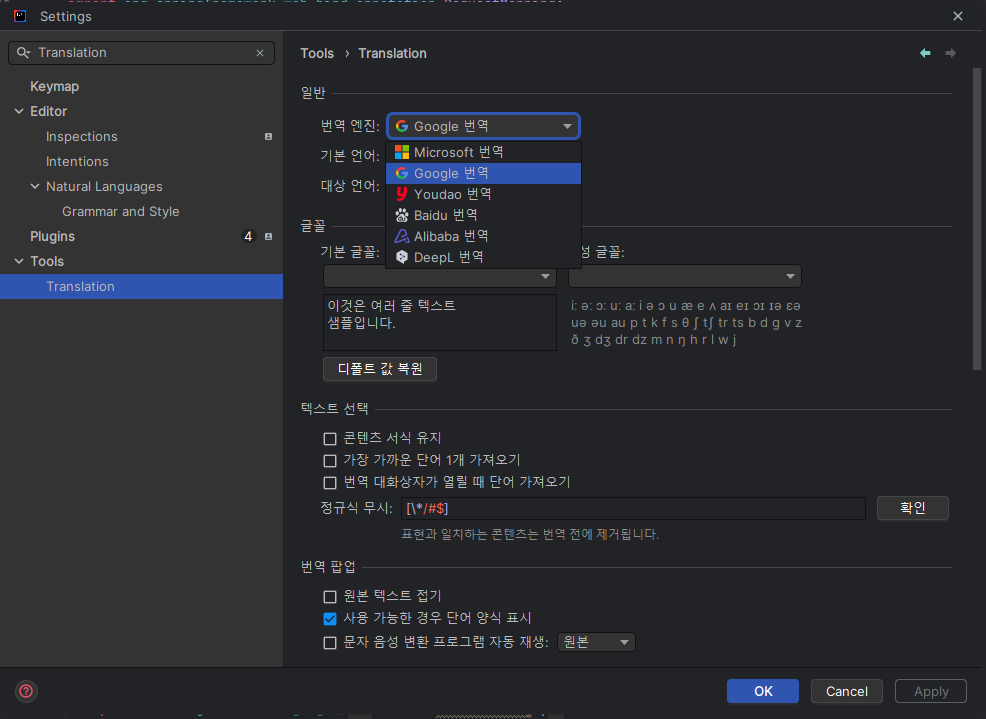Open Plugins settings page
This screenshot has height=719, width=986.
click(52, 237)
